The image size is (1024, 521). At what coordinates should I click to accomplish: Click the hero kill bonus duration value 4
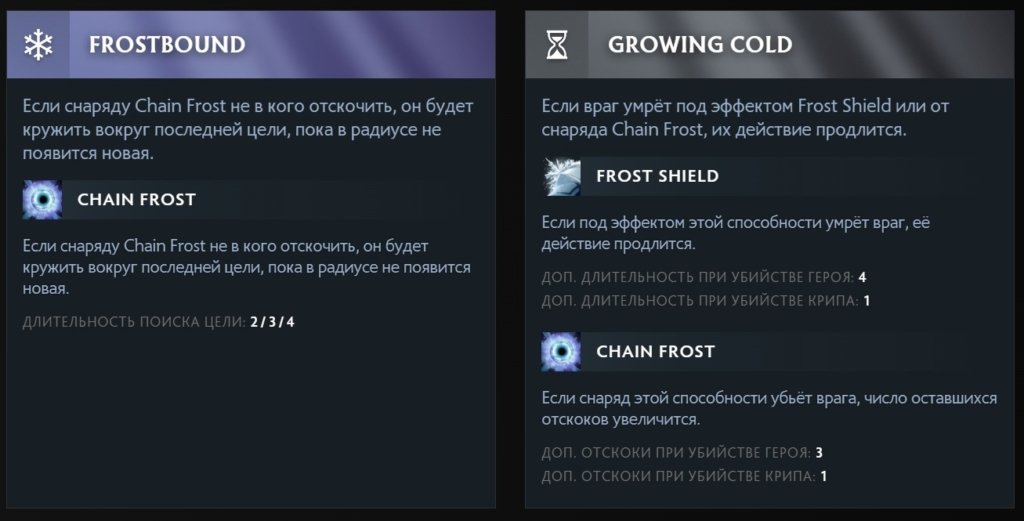(861, 277)
